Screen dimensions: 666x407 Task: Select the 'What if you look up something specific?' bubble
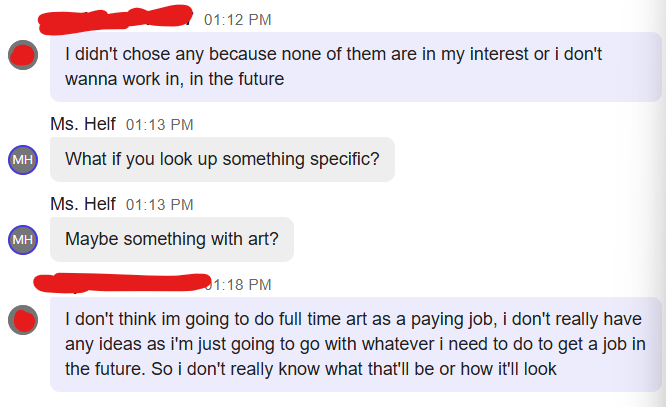222,159
